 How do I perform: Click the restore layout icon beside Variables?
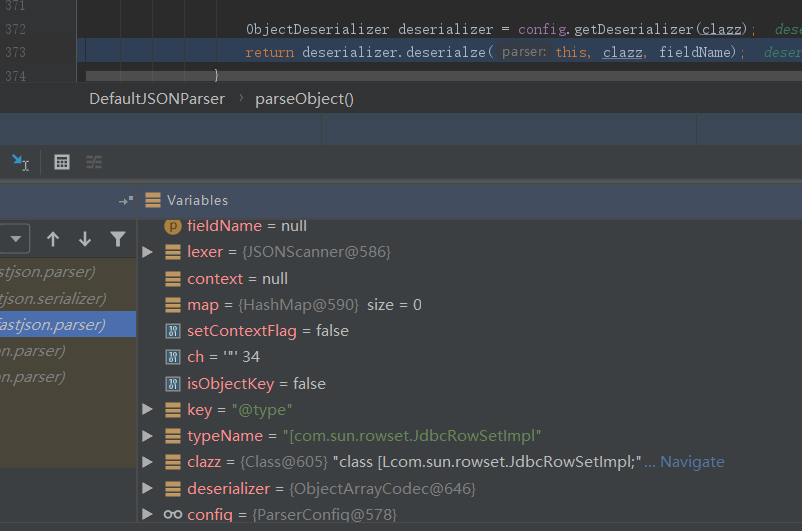125,200
